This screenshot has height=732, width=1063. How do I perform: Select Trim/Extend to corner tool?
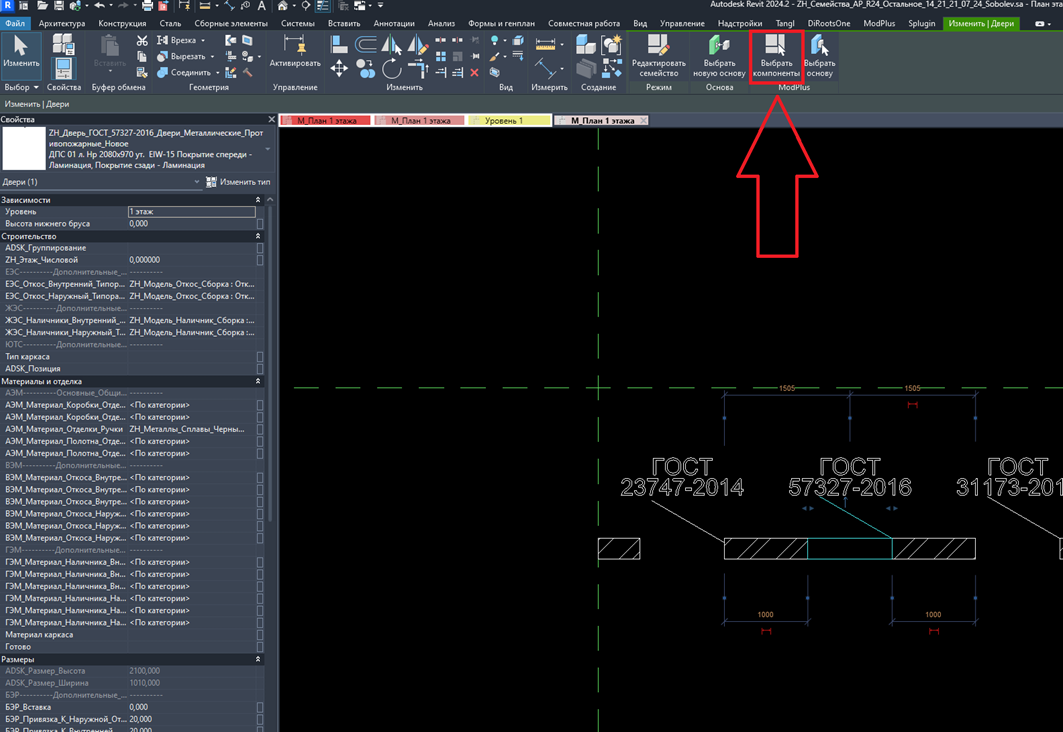point(418,69)
